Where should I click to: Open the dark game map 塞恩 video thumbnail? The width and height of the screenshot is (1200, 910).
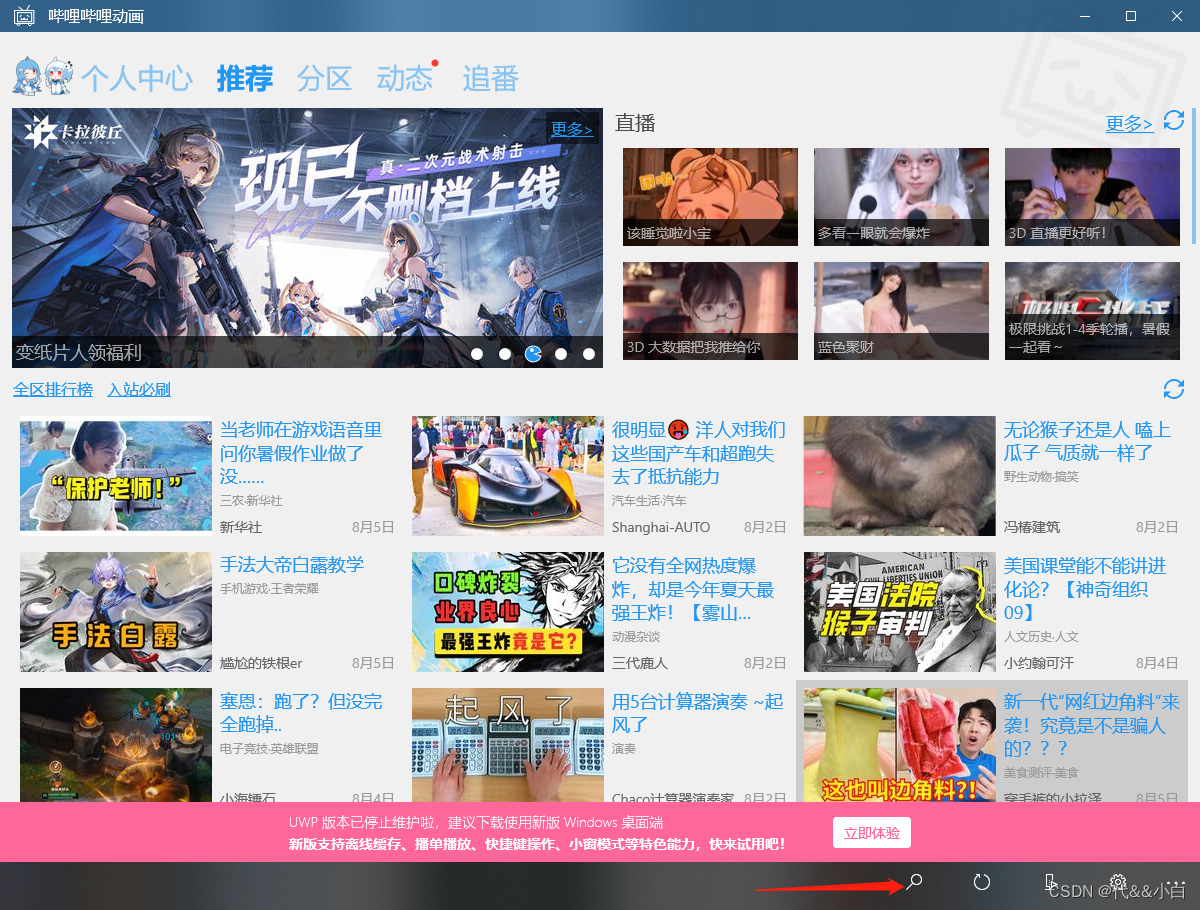click(116, 745)
